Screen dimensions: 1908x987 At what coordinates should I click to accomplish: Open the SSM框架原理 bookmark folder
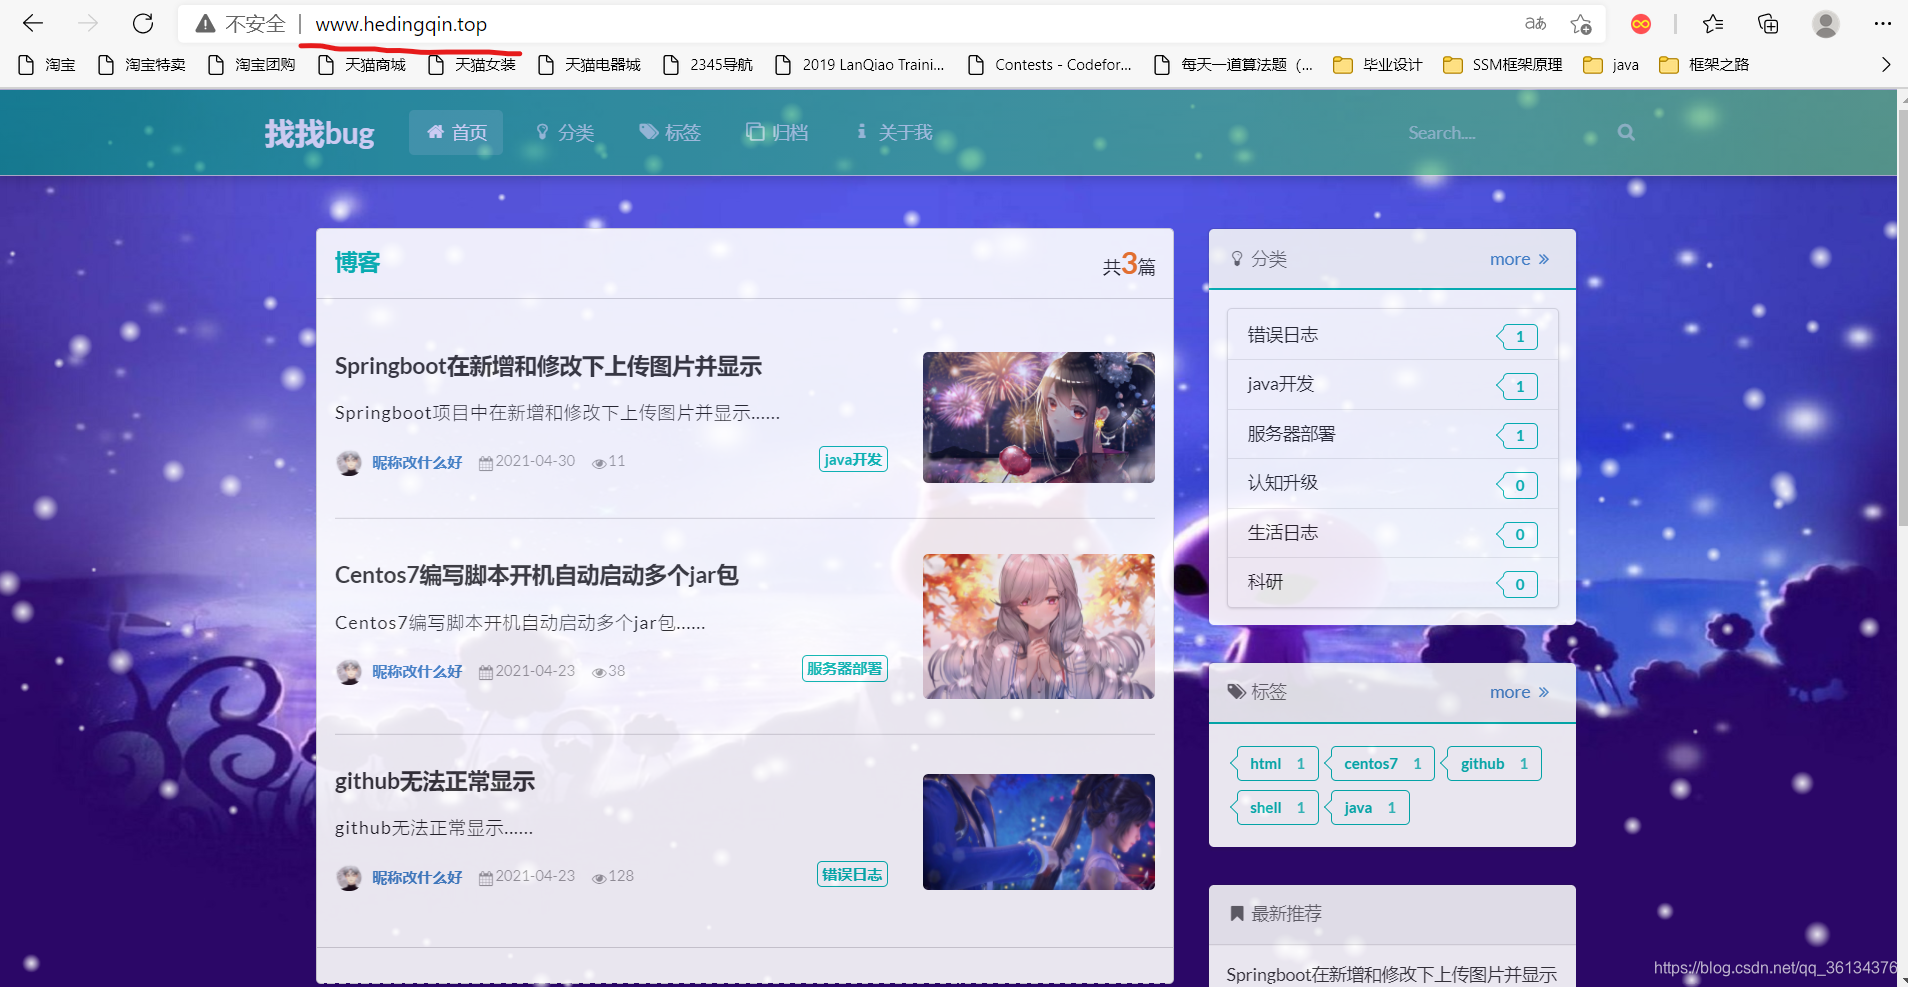point(1503,64)
